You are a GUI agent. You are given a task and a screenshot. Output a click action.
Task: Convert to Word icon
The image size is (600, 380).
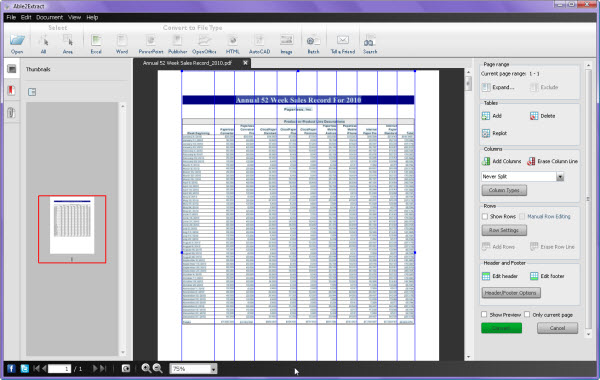pos(122,40)
